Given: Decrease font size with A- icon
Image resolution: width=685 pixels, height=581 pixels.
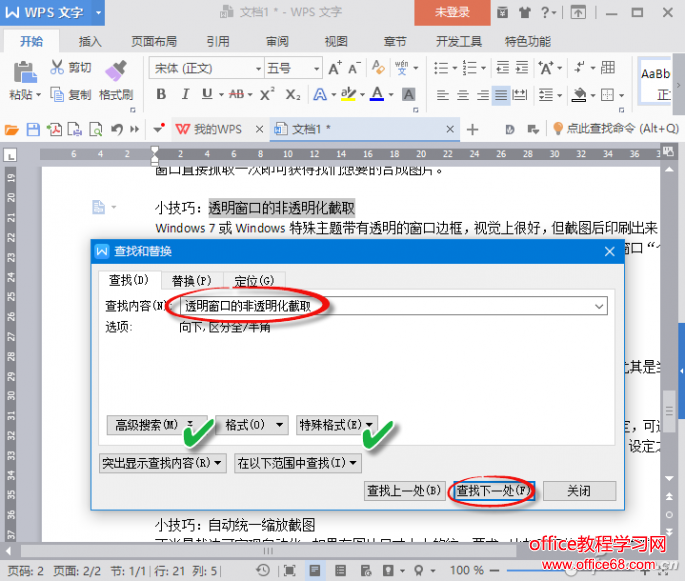Looking at the screenshot, I should coord(354,68).
